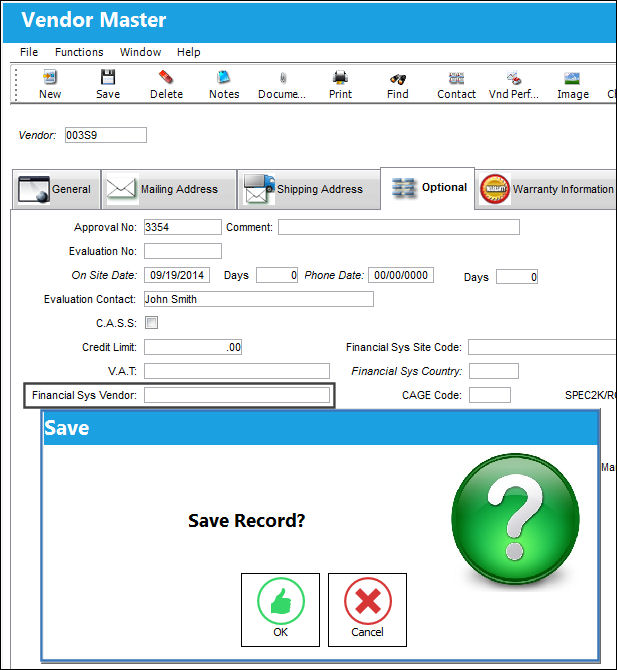The image size is (617, 670).
Task: Open Notes from the toolbar
Action: [224, 84]
